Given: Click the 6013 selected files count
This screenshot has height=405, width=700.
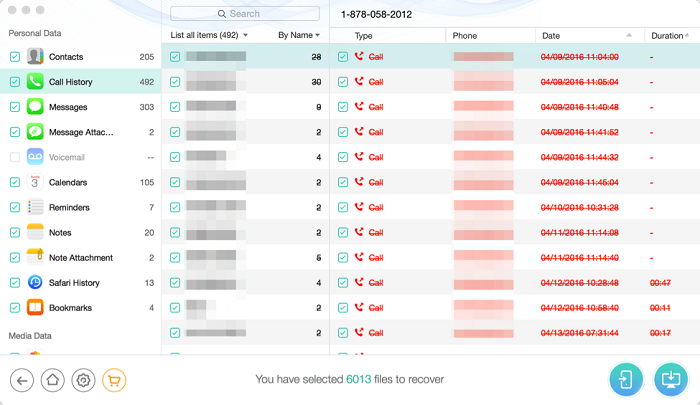Looking at the screenshot, I should pos(358,379).
